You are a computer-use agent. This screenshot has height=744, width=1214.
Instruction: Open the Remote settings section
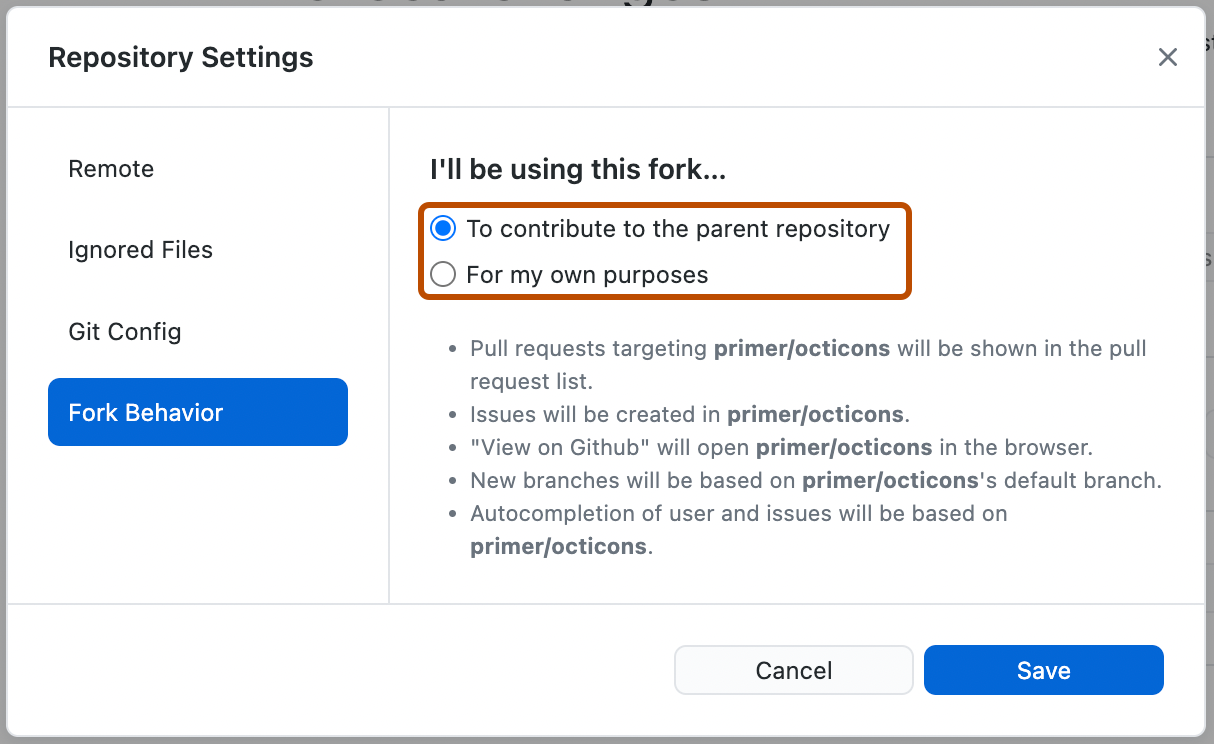point(111,168)
